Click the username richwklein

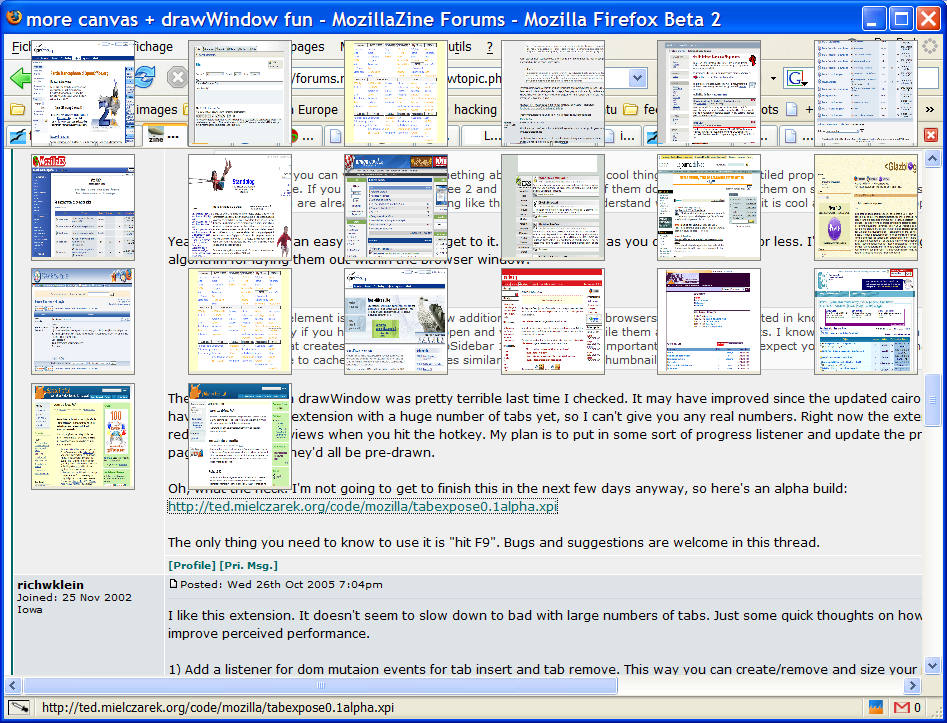click(x=51, y=585)
